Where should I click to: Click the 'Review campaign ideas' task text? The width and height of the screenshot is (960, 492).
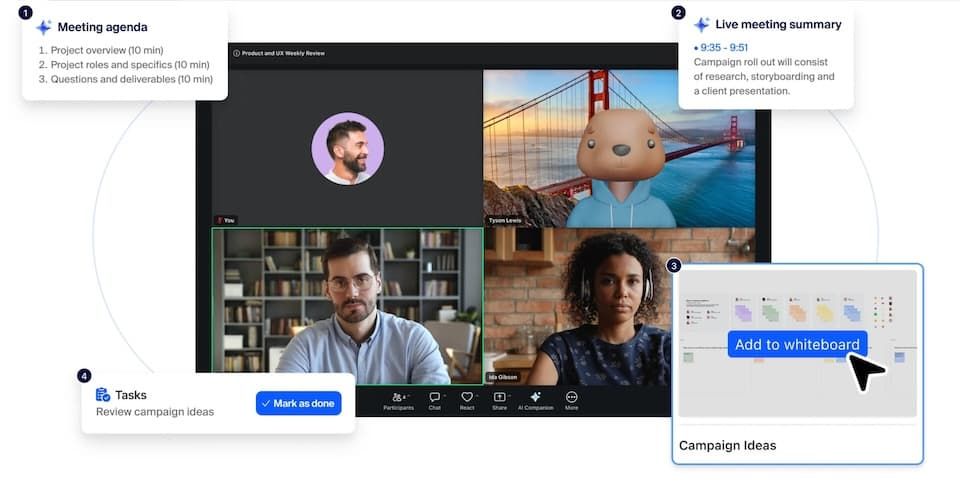pos(155,412)
